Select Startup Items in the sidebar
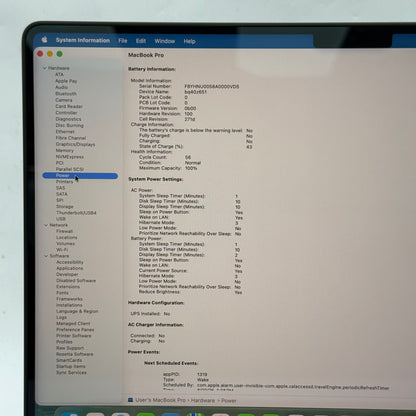The image size is (416, 416). click(x=71, y=366)
